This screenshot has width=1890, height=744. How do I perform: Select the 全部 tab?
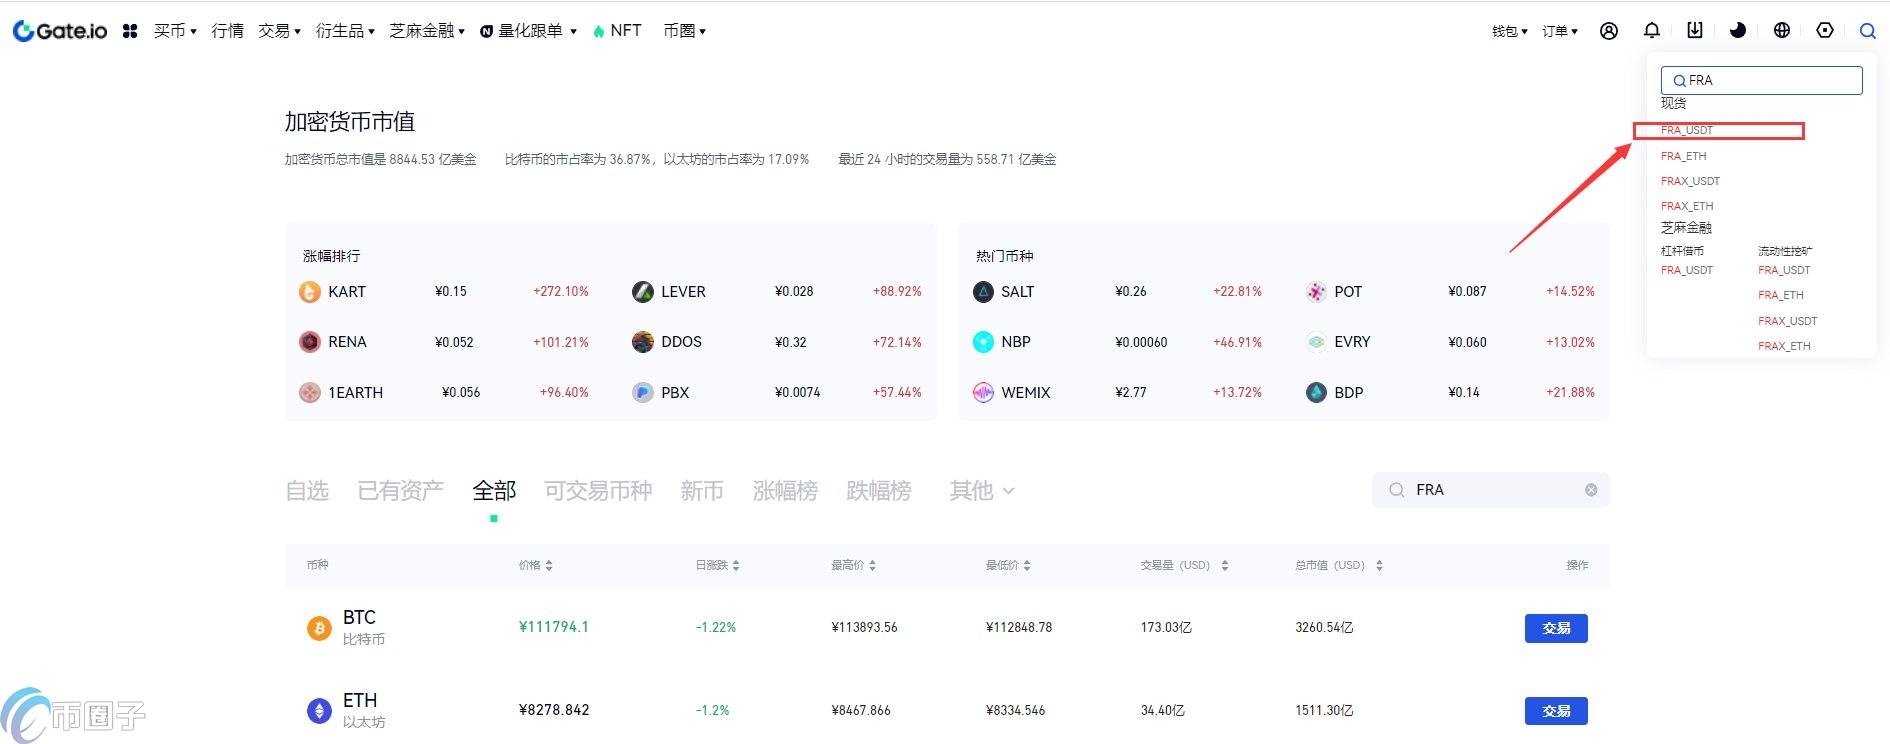(x=494, y=491)
